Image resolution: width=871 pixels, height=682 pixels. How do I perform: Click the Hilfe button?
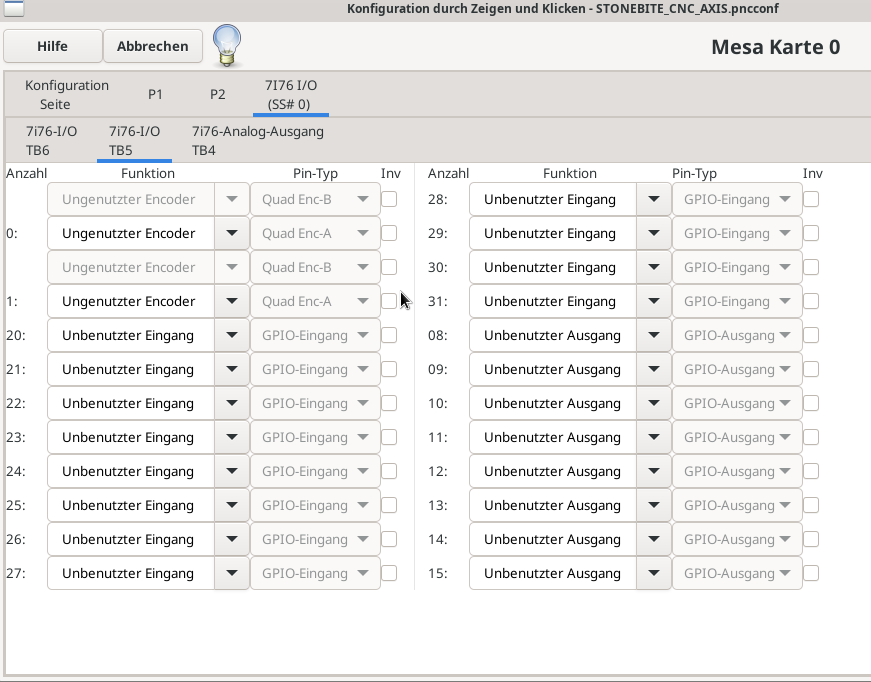(53, 46)
